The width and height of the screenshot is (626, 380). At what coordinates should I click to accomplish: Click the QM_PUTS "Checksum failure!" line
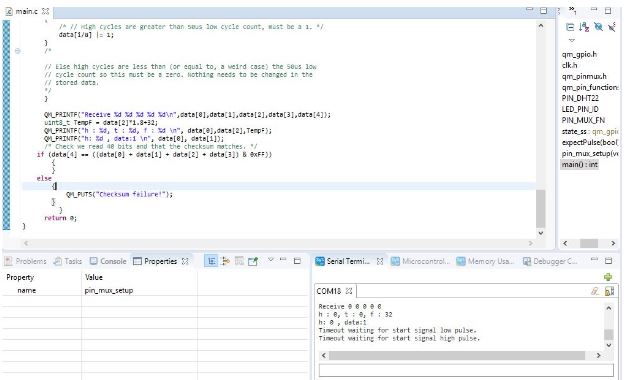tap(119, 194)
